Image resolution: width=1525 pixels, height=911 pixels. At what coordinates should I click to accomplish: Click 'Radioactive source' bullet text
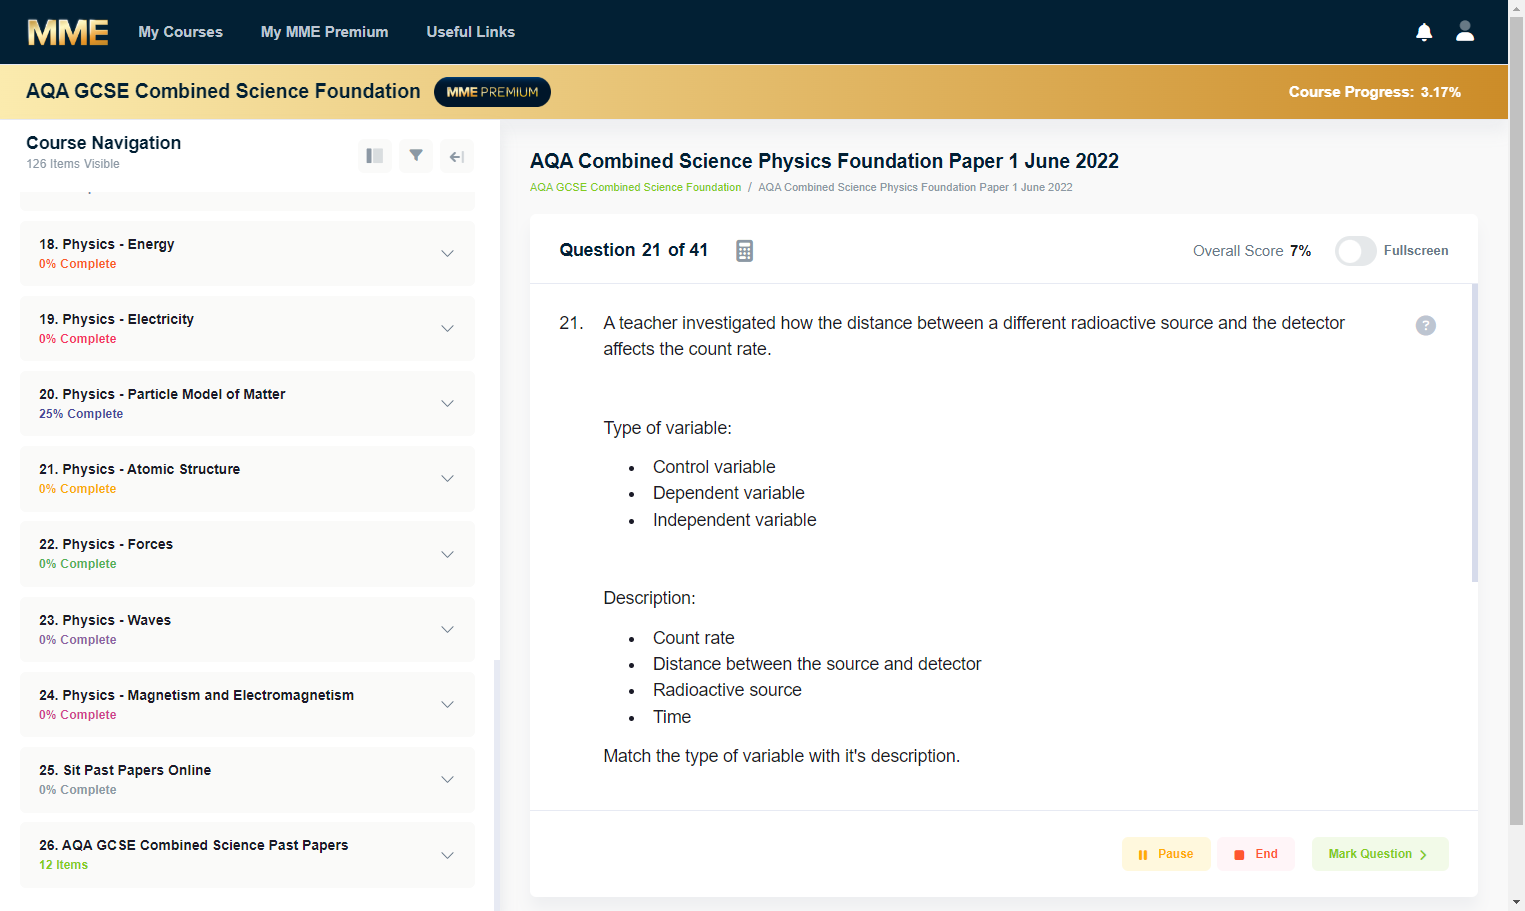pos(727,690)
